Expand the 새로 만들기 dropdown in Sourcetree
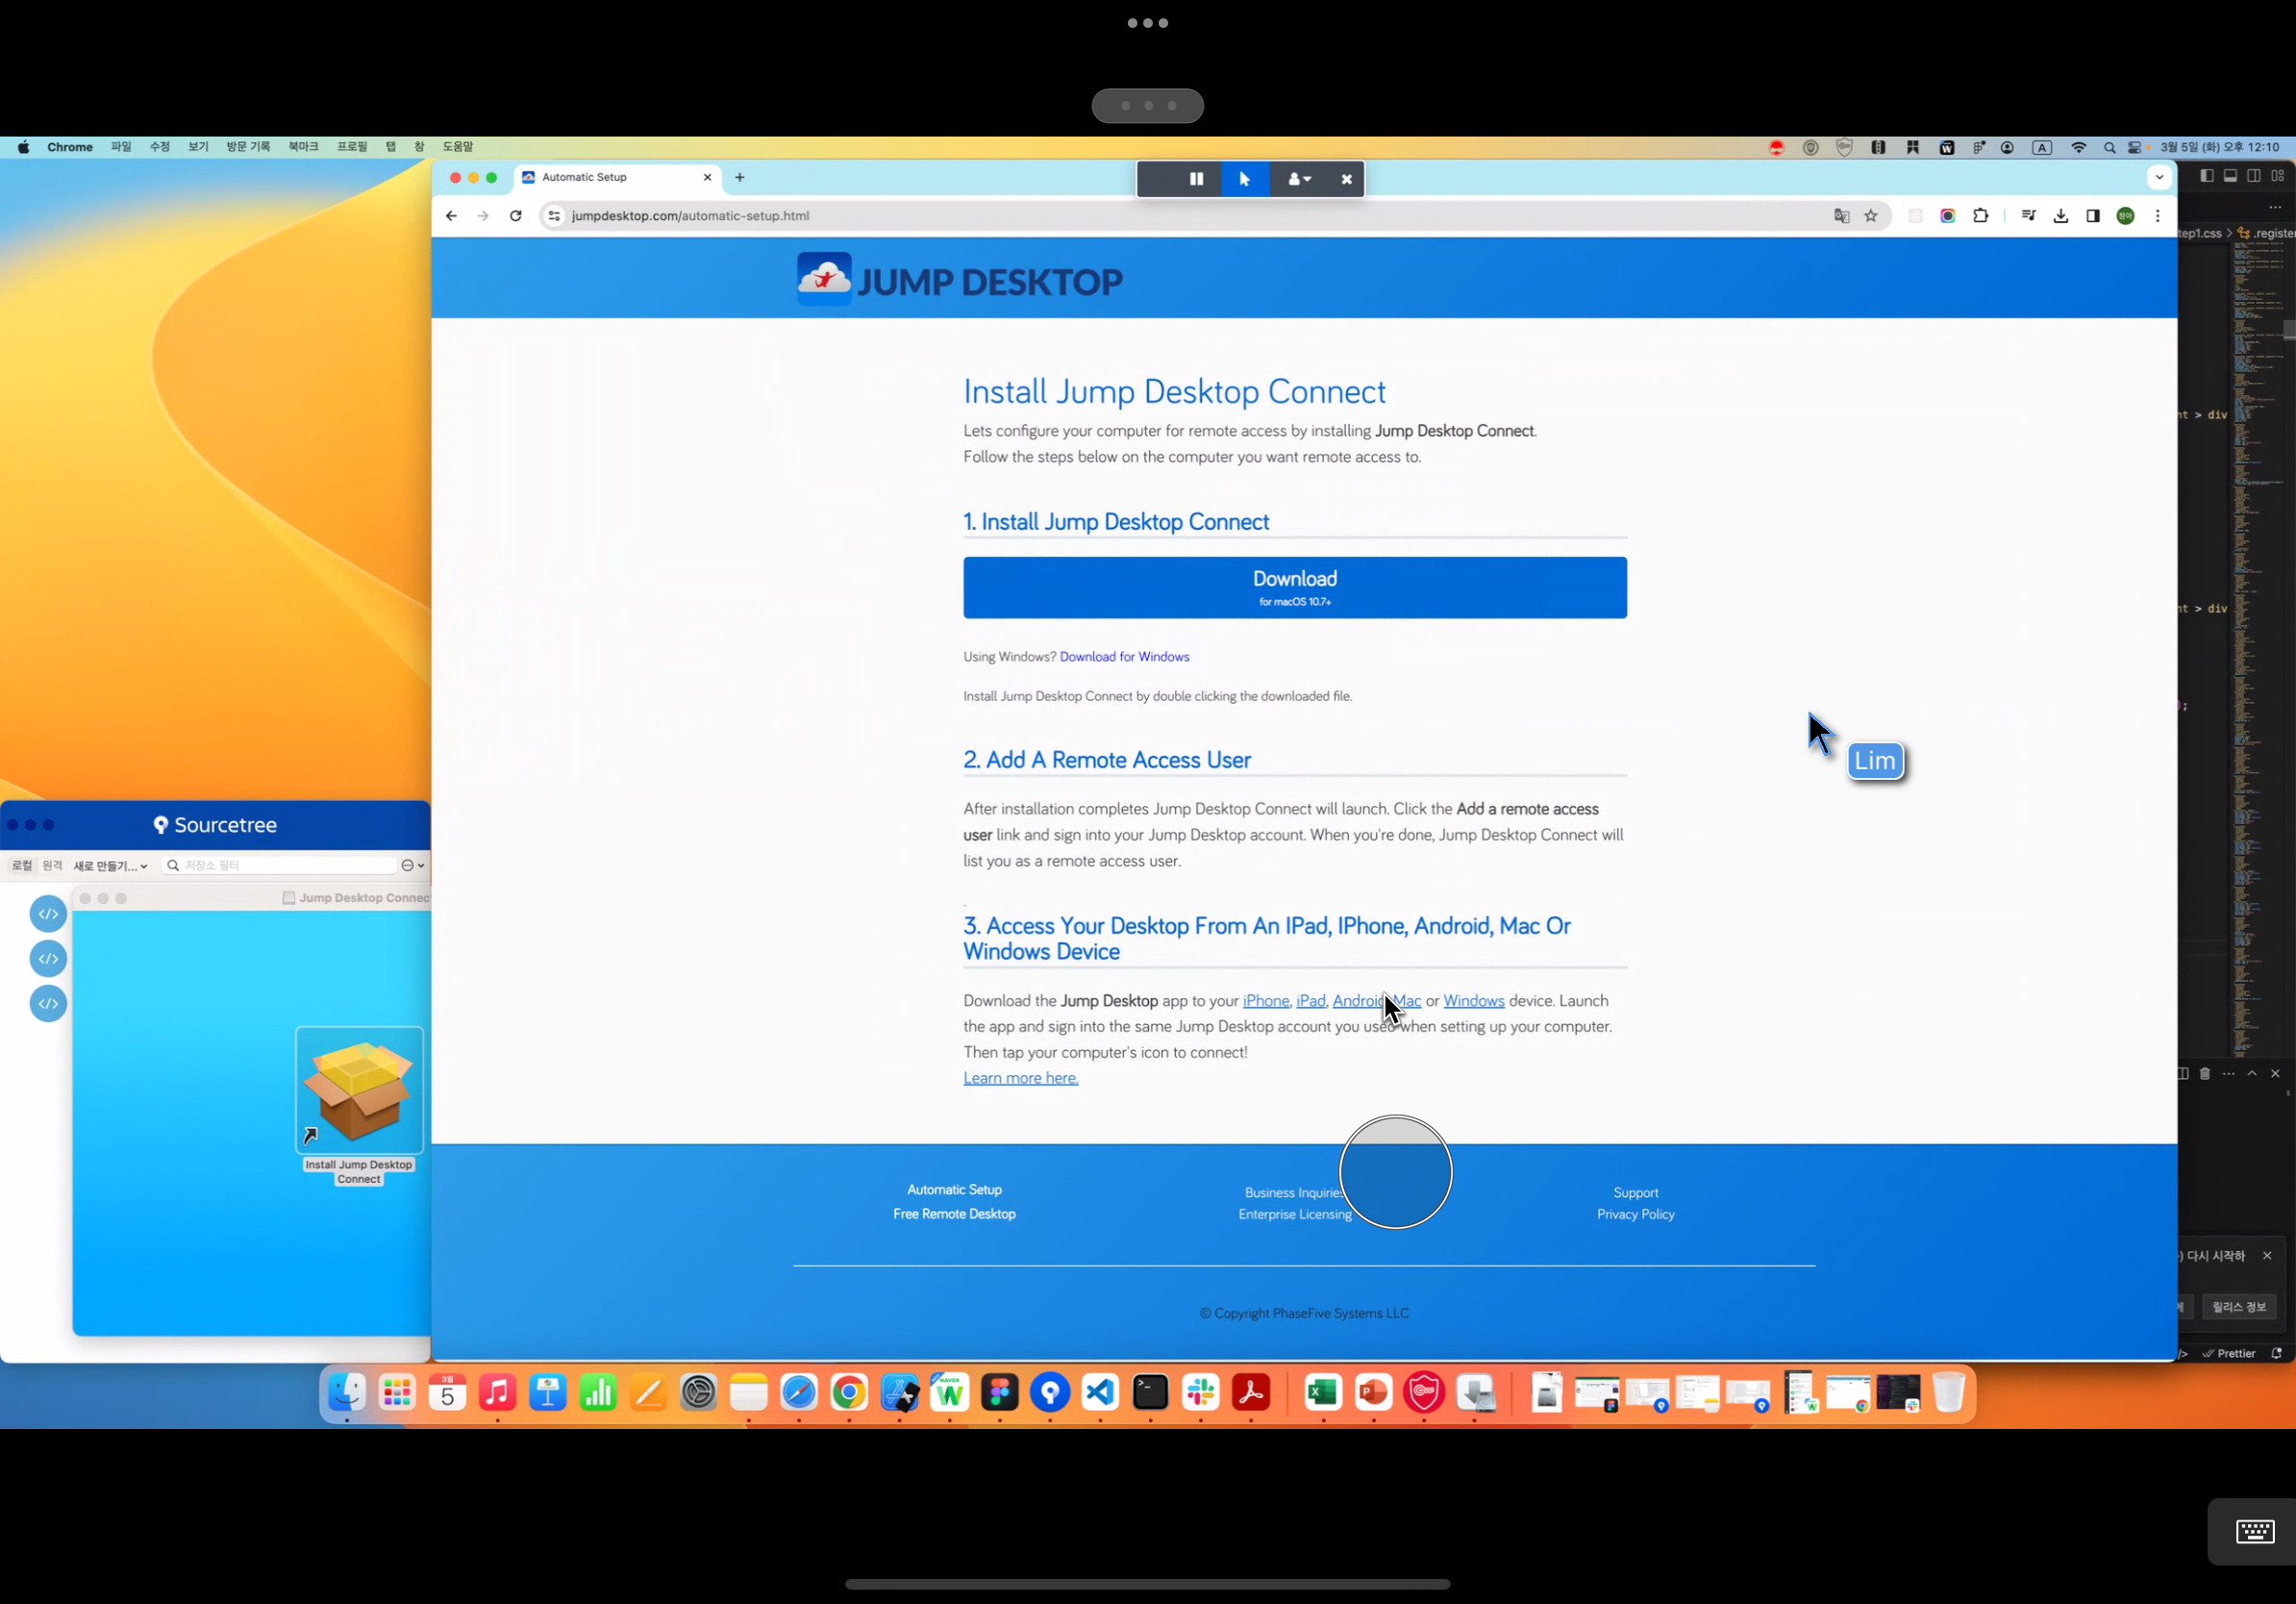 click(110, 866)
